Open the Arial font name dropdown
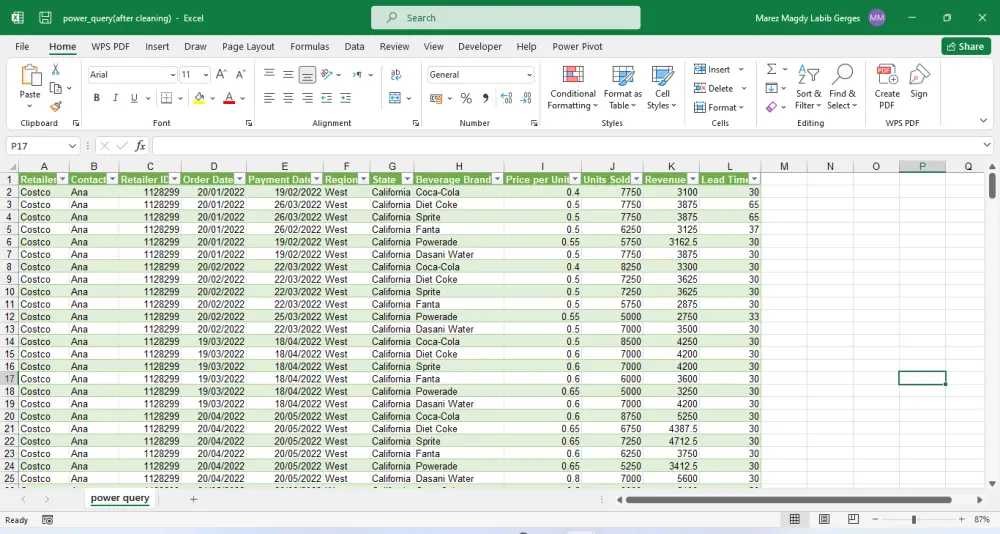 pyautogui.click(x=172, y=75)
